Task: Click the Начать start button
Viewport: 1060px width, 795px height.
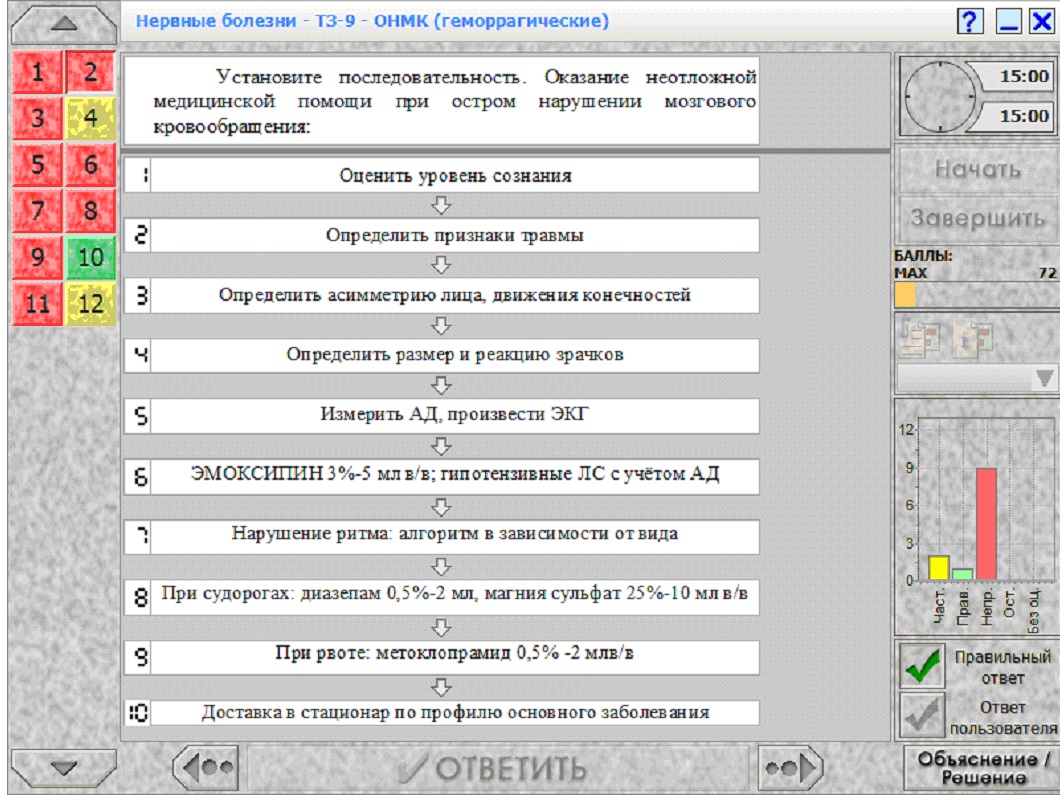Action: 978,169
